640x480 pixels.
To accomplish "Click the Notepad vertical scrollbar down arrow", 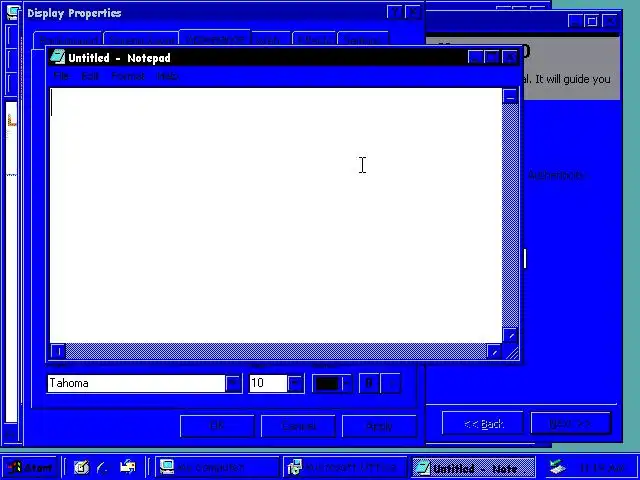I will tap(510, 336).
